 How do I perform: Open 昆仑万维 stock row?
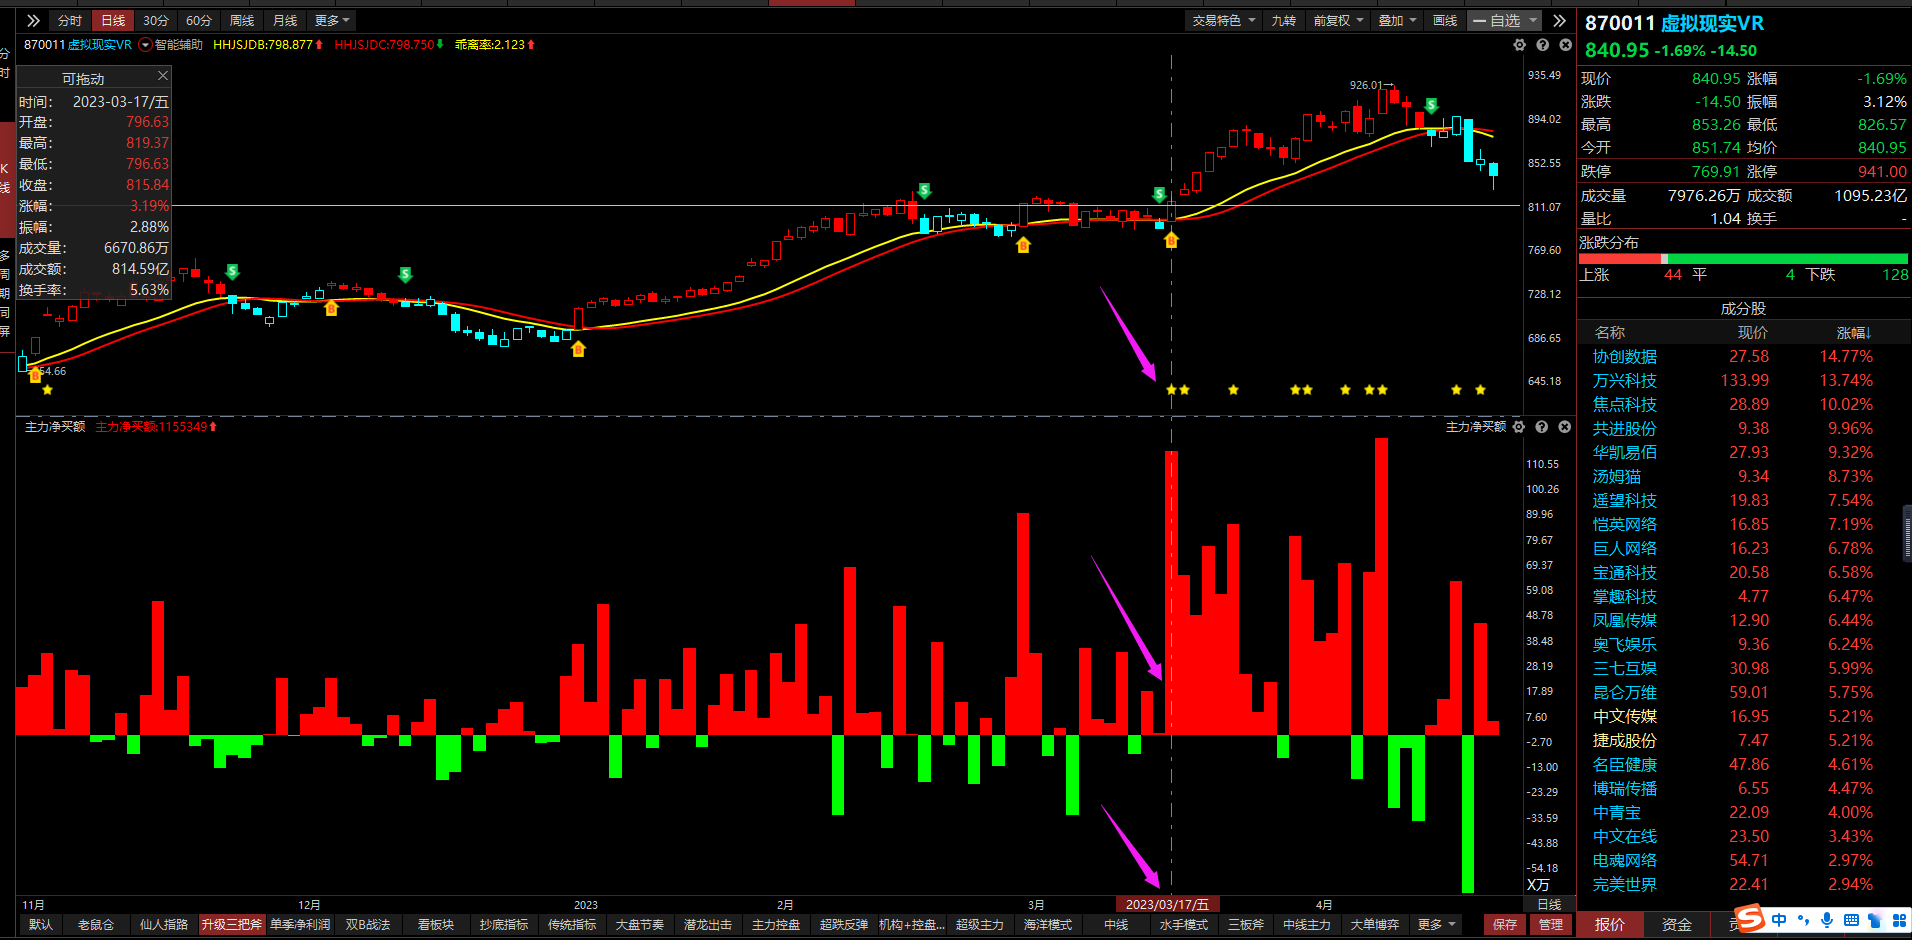click(1744, 692)
